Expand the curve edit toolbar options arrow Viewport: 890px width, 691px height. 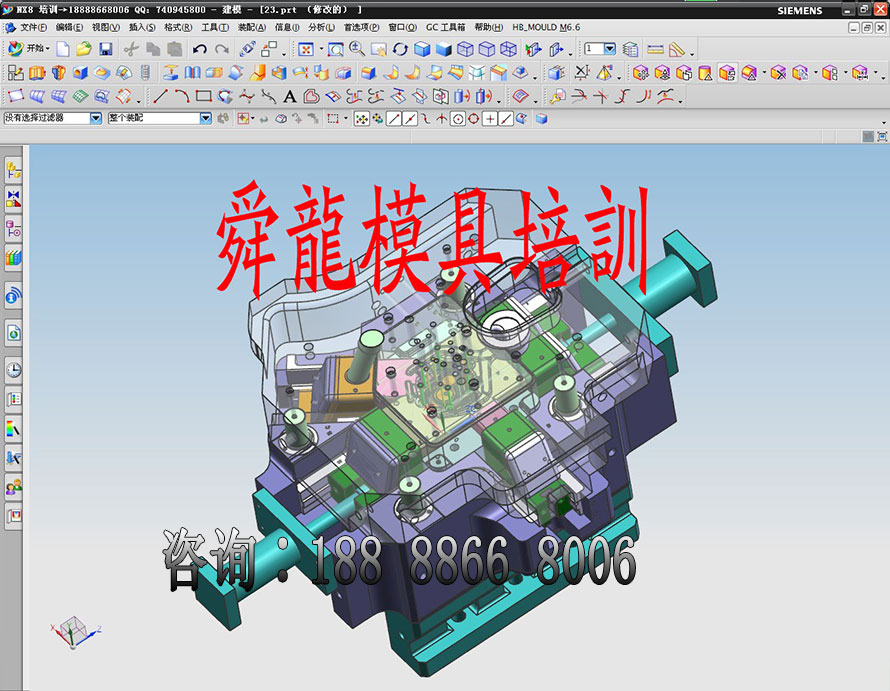pos(680,102)
